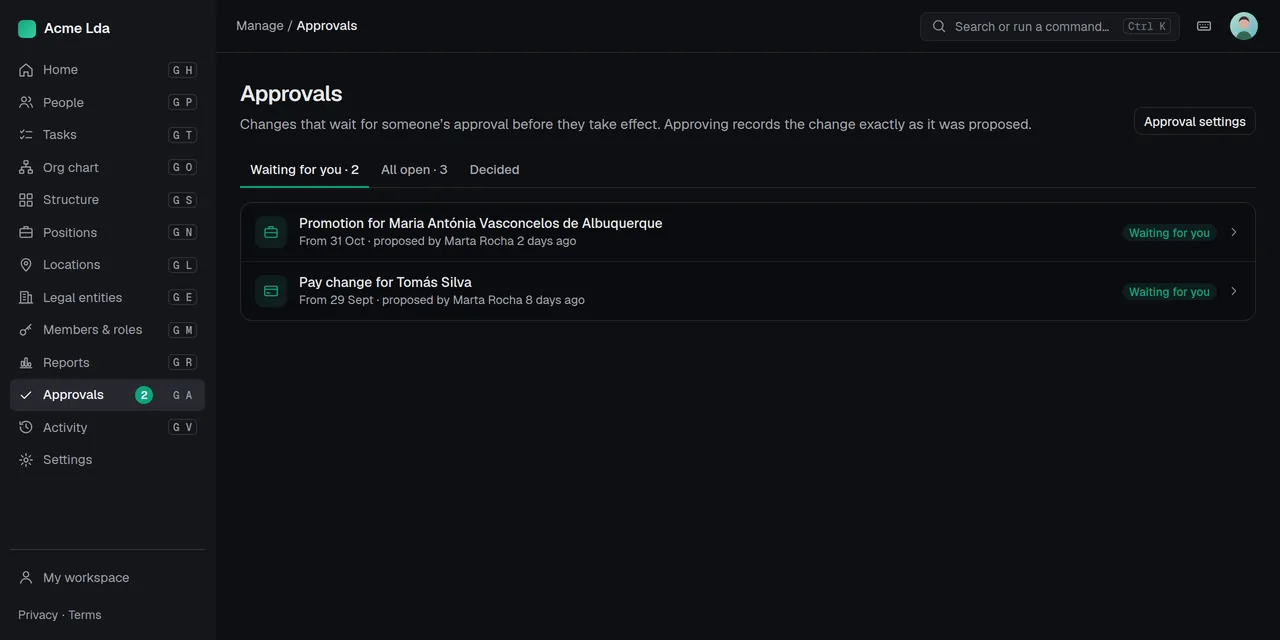Click the People icon in sidebar
Viewport: 1280px width, 640px height.
(26, 102)
